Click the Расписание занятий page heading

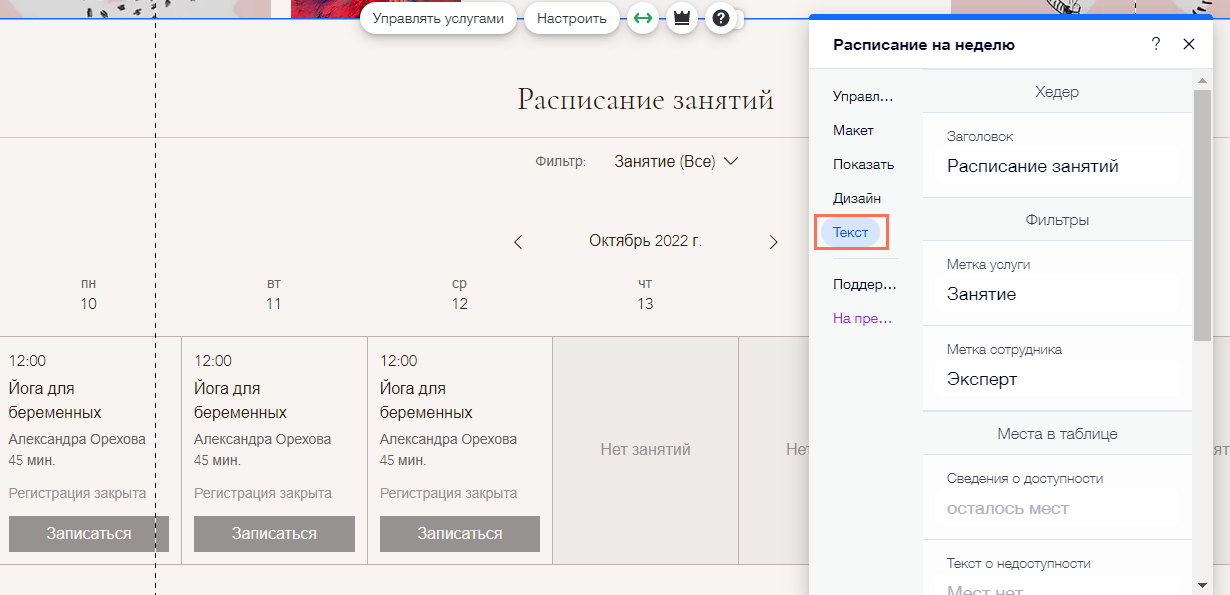click(x=646, y=100)
